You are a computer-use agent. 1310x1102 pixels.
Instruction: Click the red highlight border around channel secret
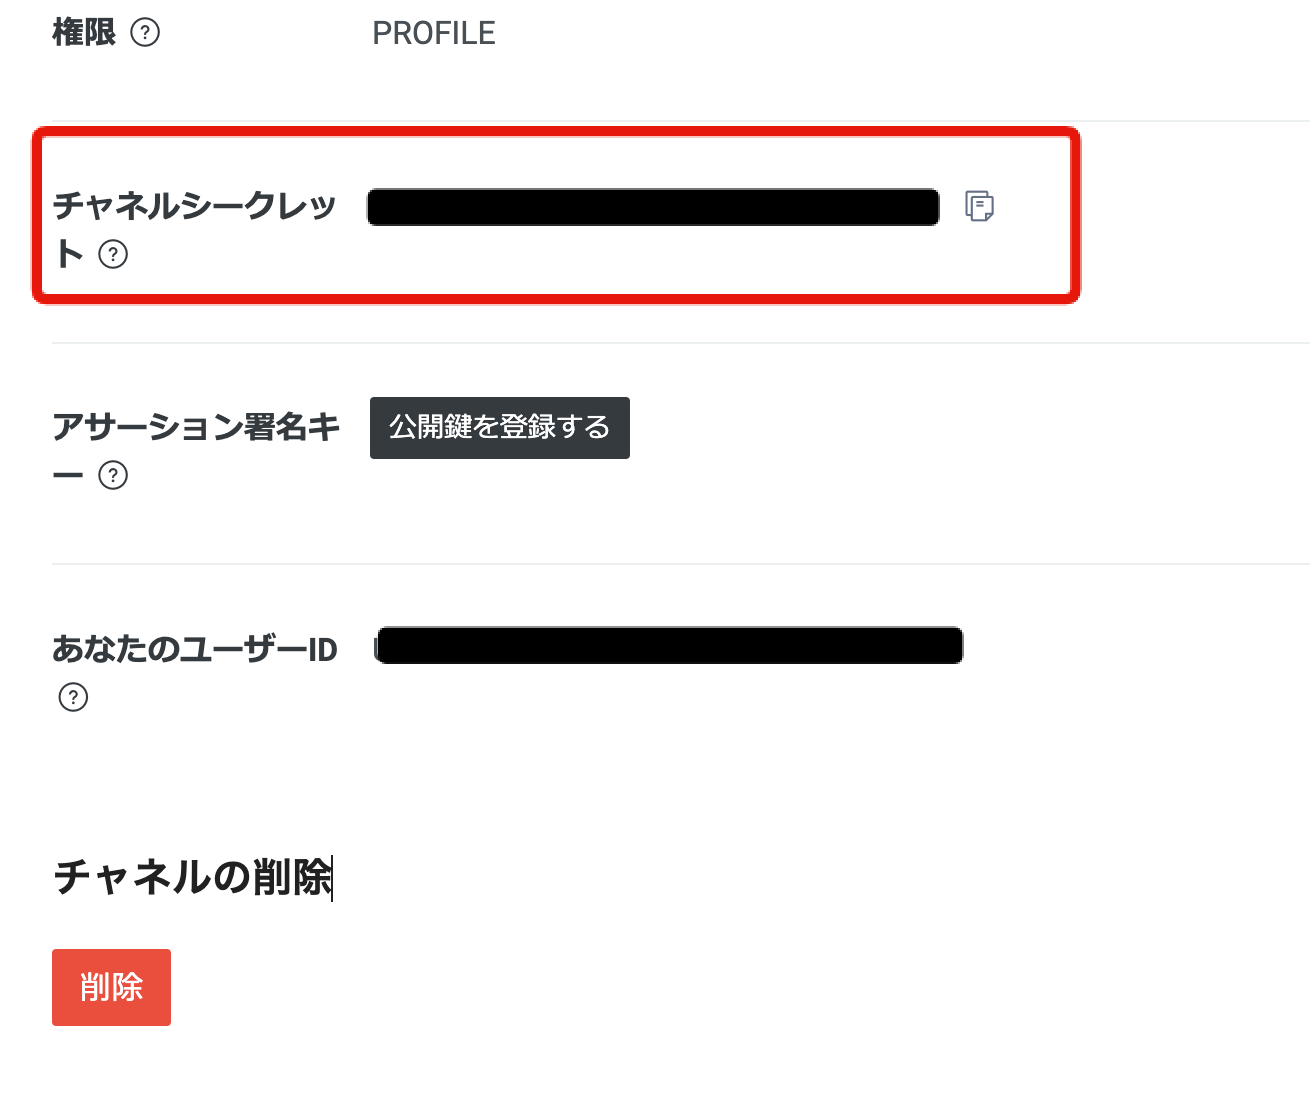pyautogui.click(x=556, y=133)
